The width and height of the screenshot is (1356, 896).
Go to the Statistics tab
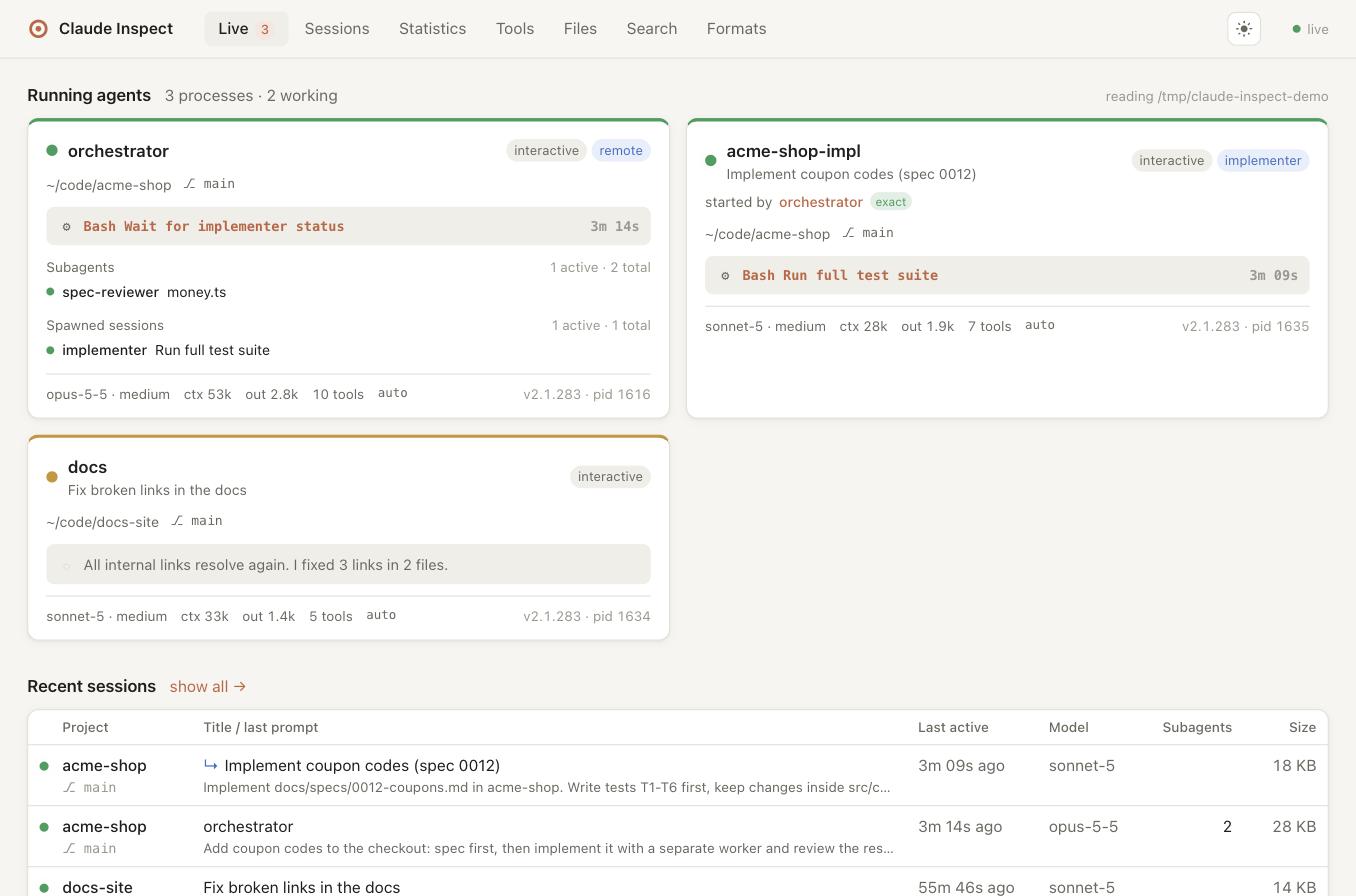tap(432, 29)
